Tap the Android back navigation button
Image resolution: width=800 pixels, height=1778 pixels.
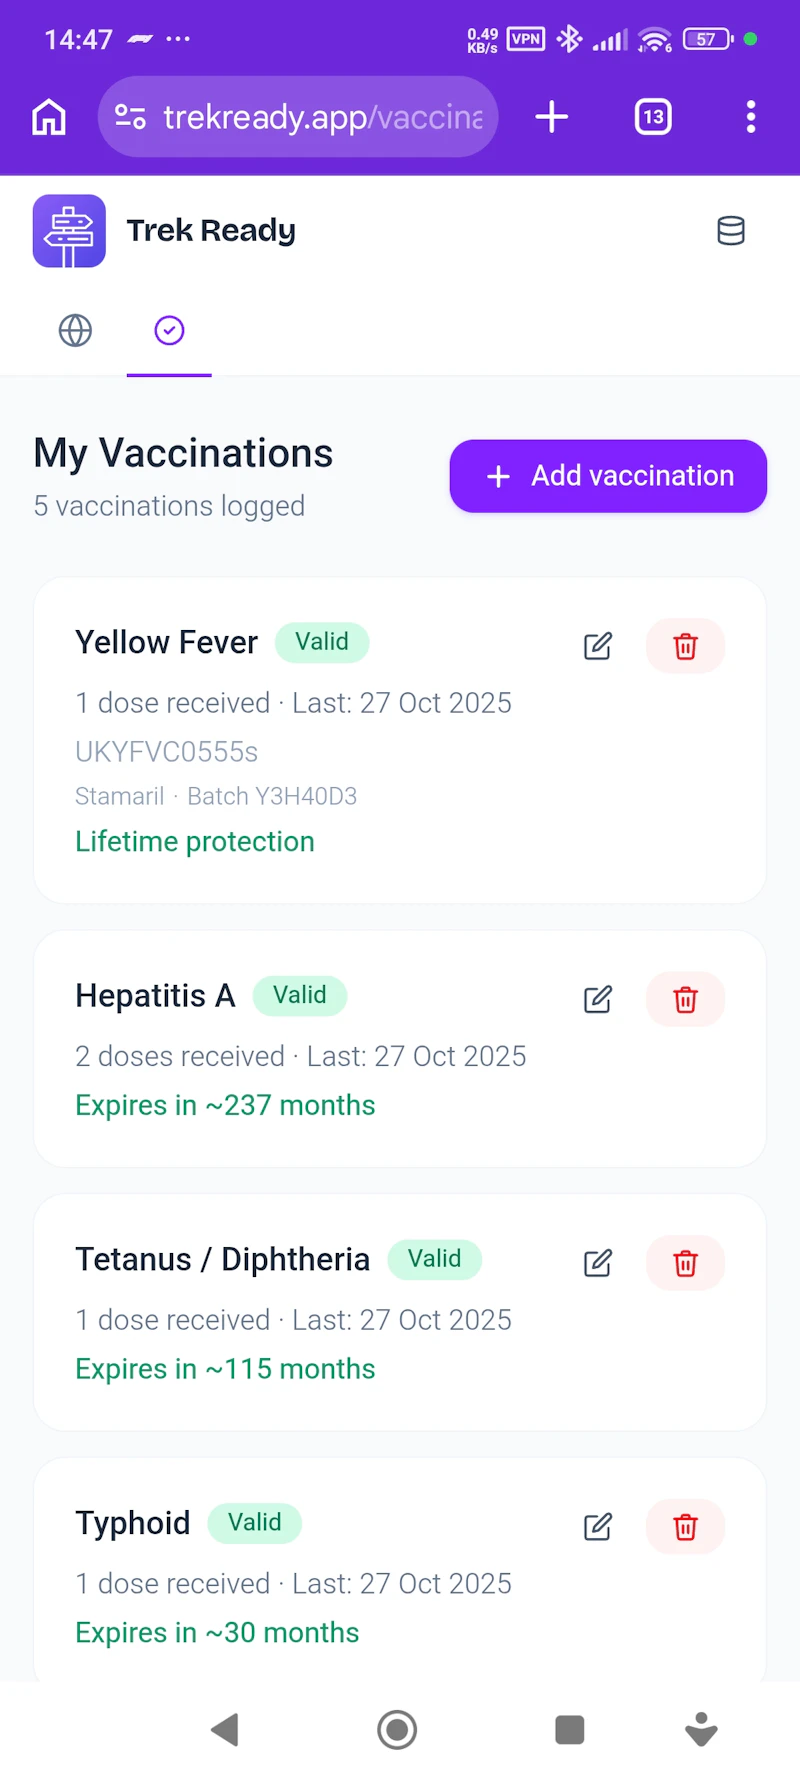[225, 1729]
